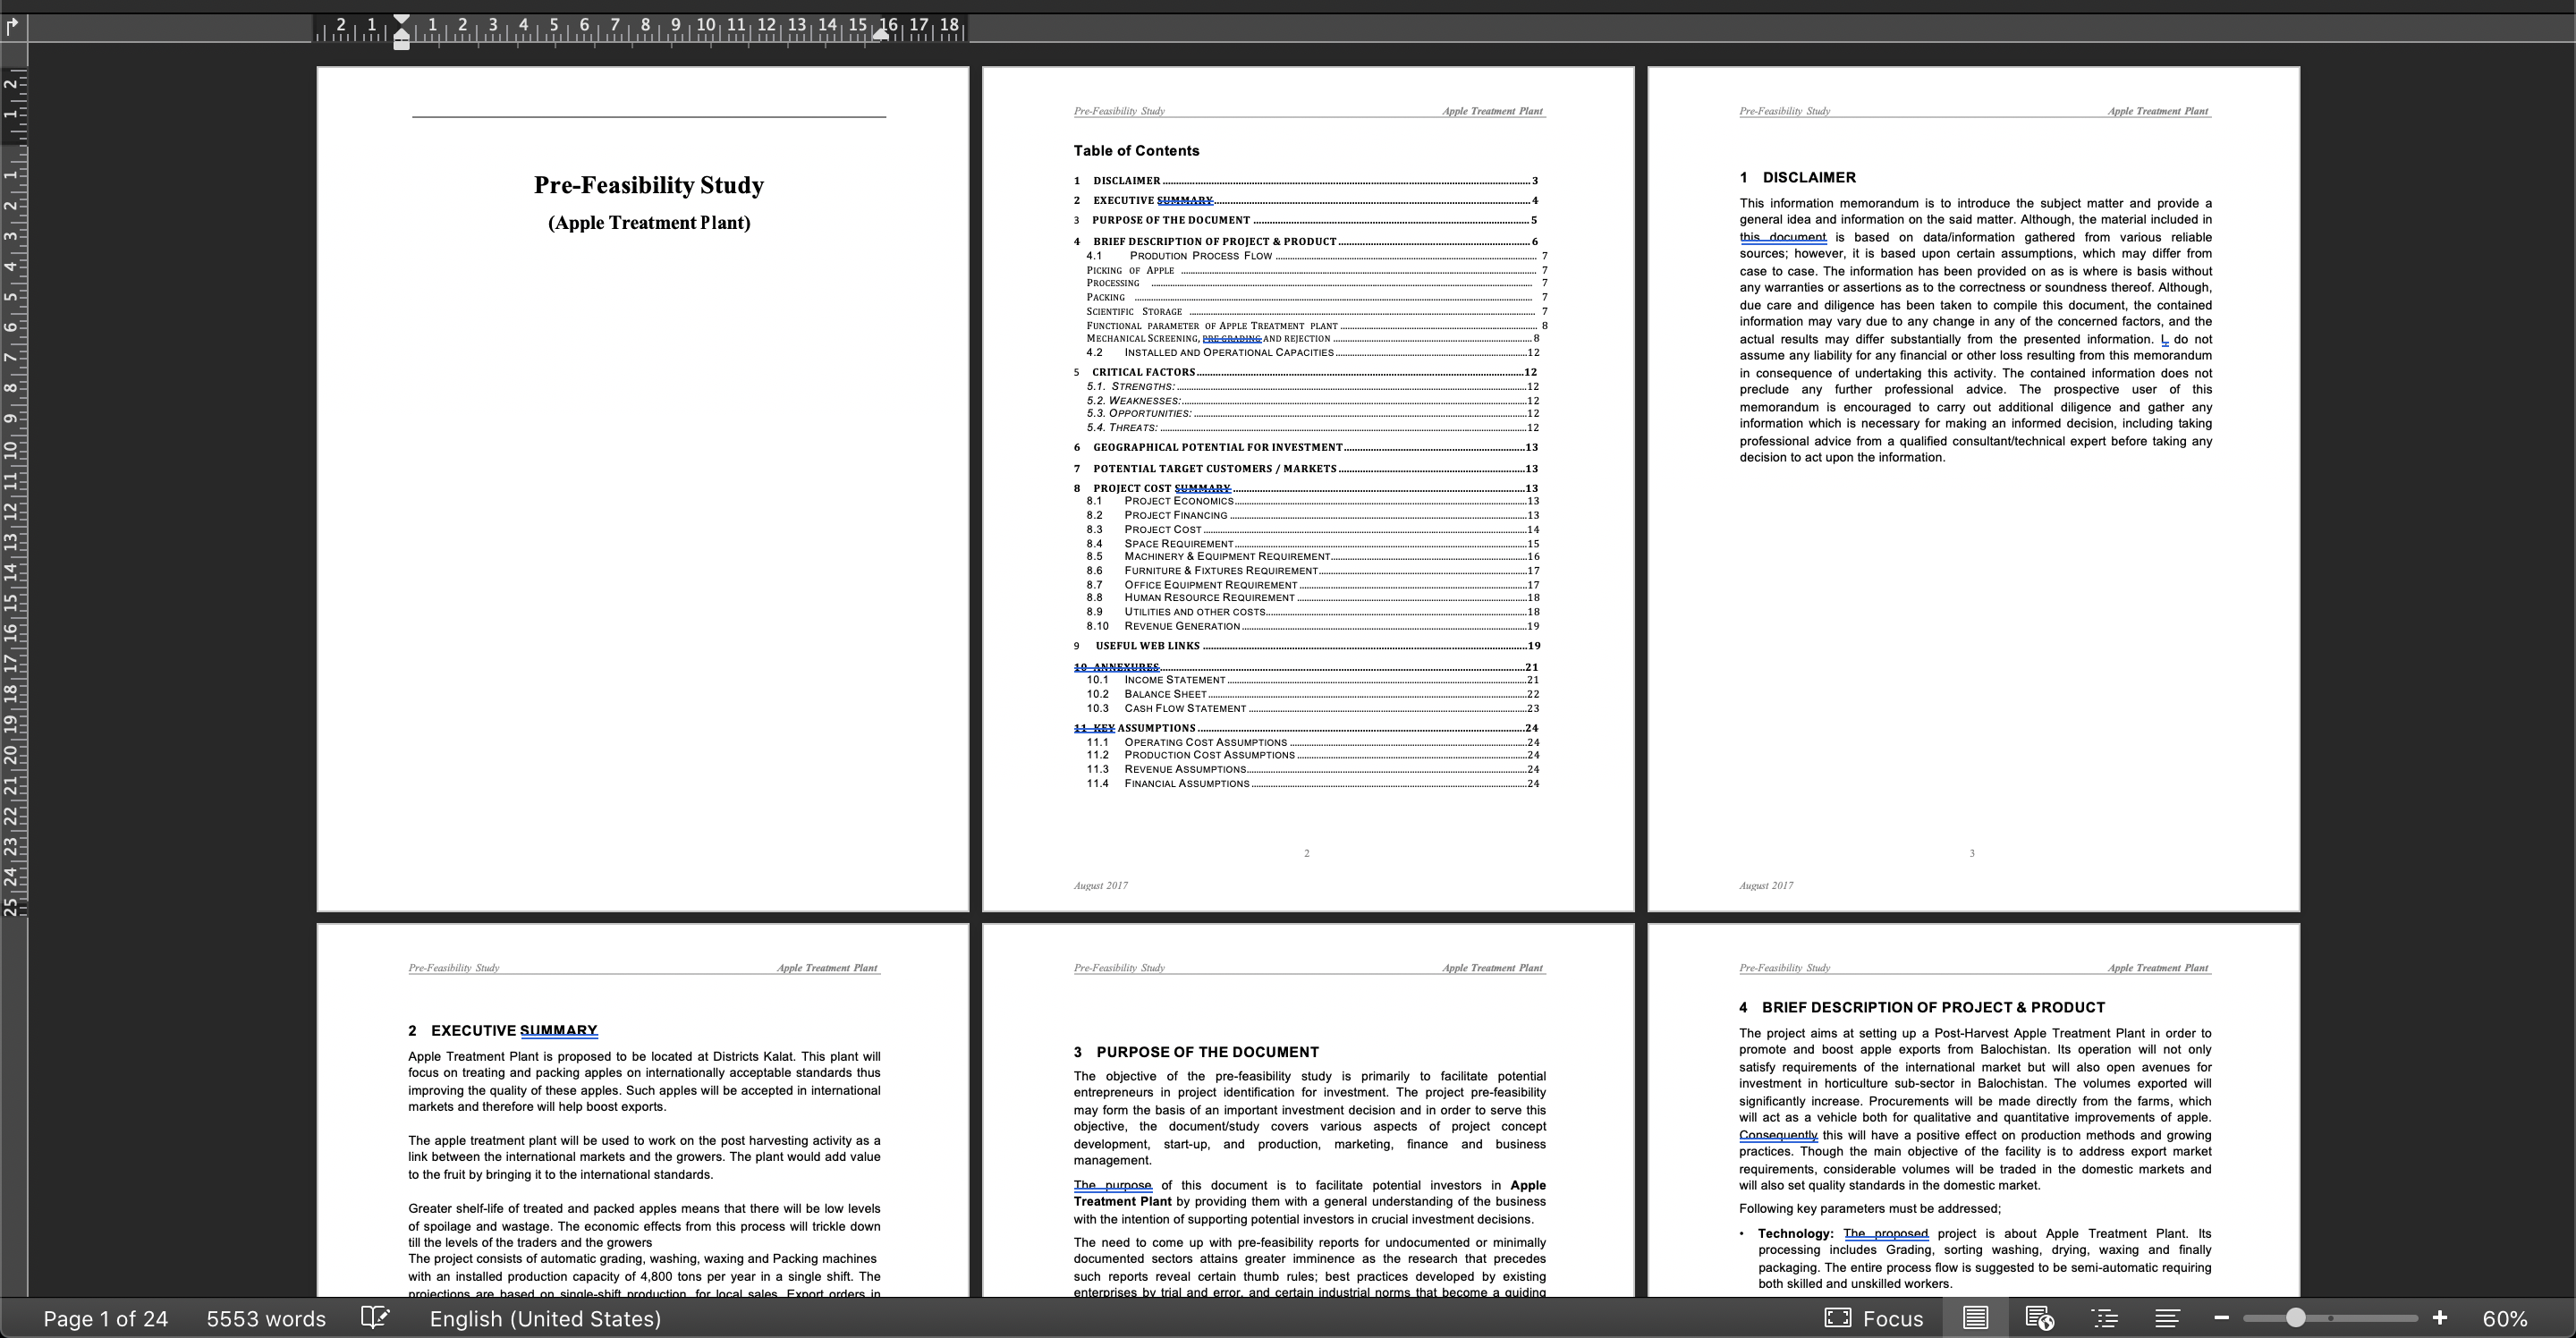This screenshot has width=2576, height=1338.
Task: Open zoom dialog via 60% label
Action: [x=2505, y=1318]
